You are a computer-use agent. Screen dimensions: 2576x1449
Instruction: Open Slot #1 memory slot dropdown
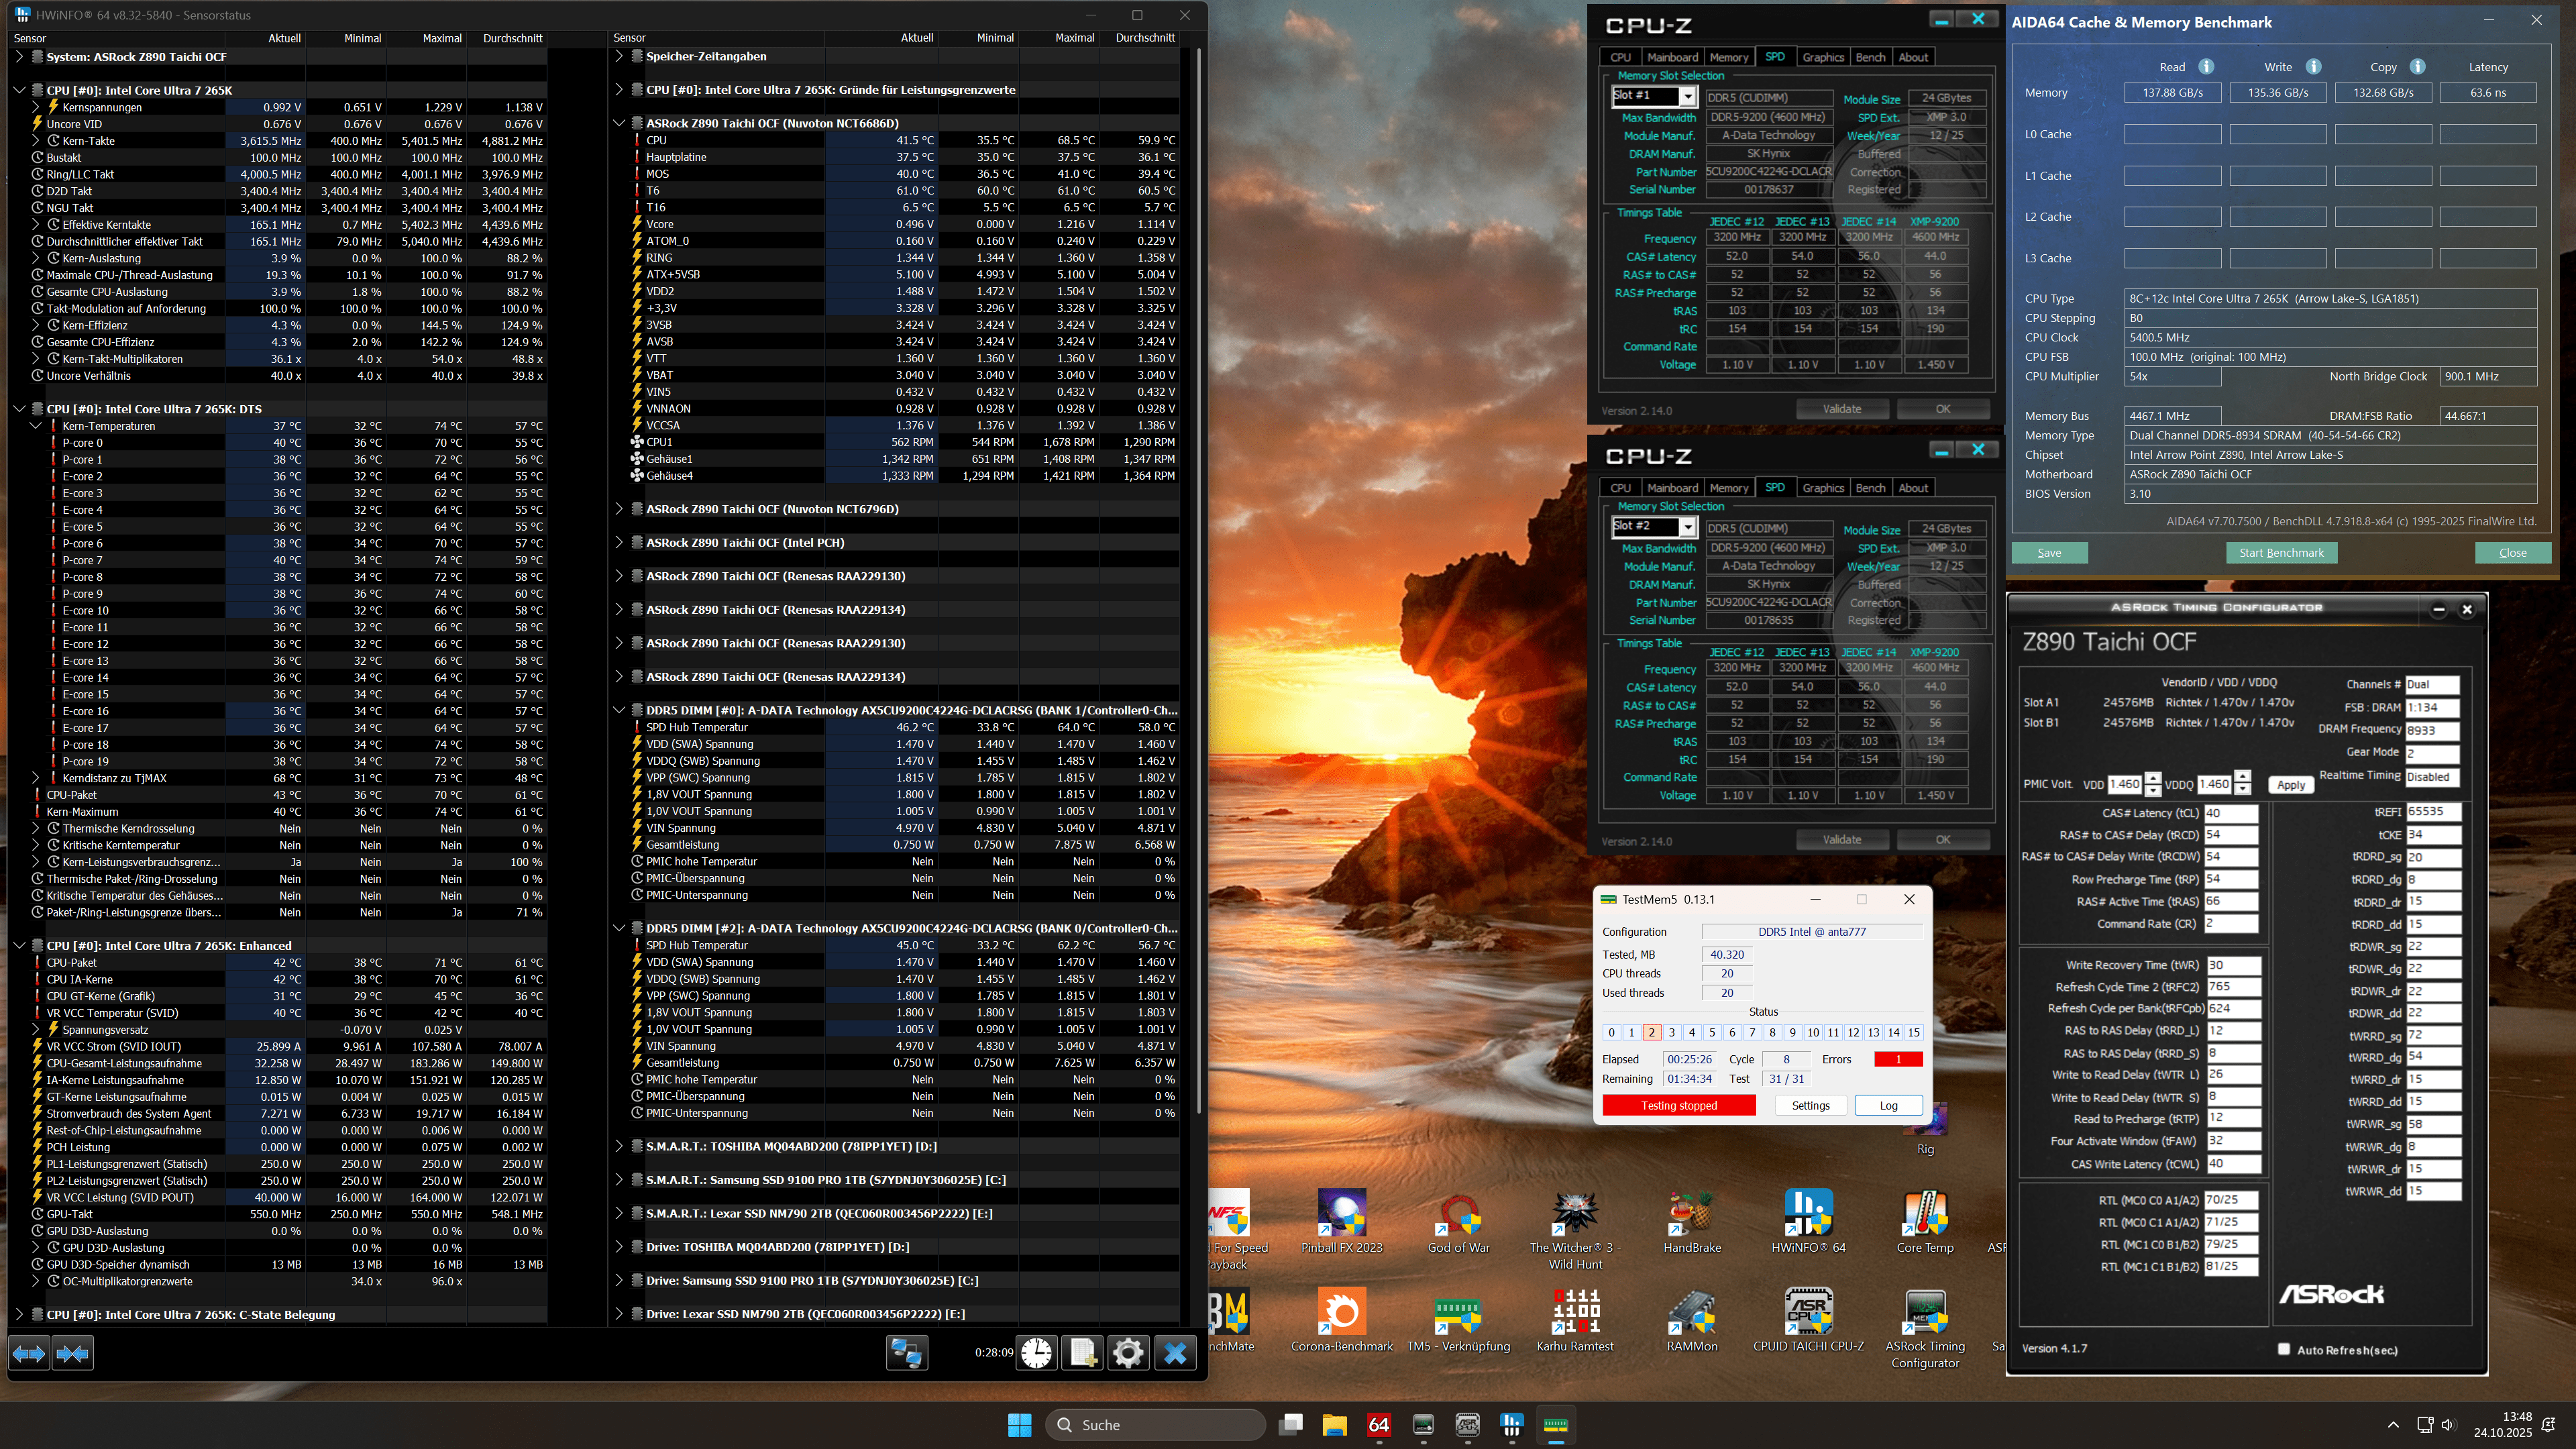pyautogui.click(x=1687, y=96)
